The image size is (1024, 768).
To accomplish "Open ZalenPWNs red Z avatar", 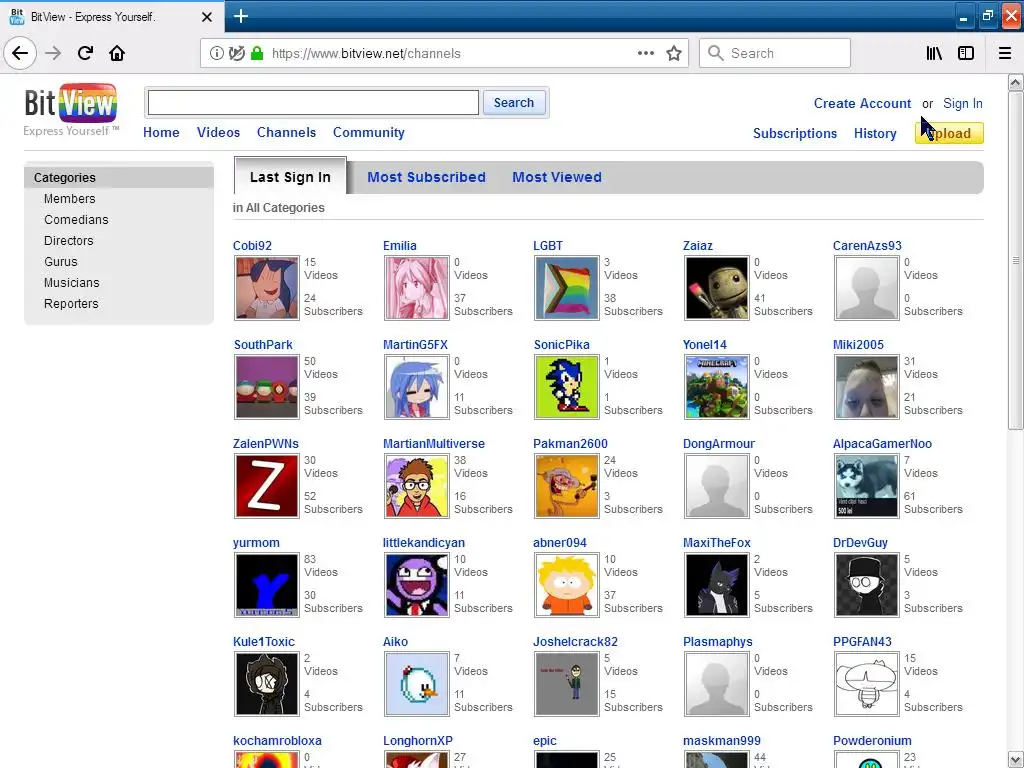I will [266, 486].
